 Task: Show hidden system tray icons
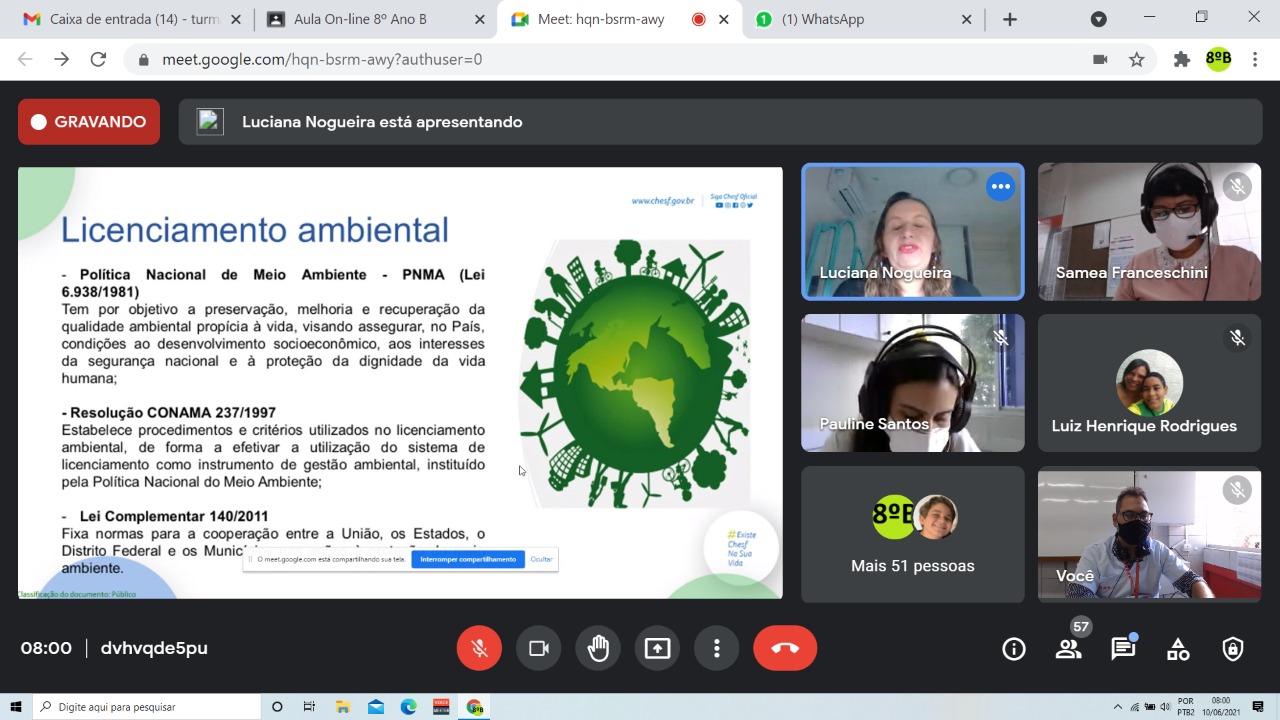coord(1118,707)
